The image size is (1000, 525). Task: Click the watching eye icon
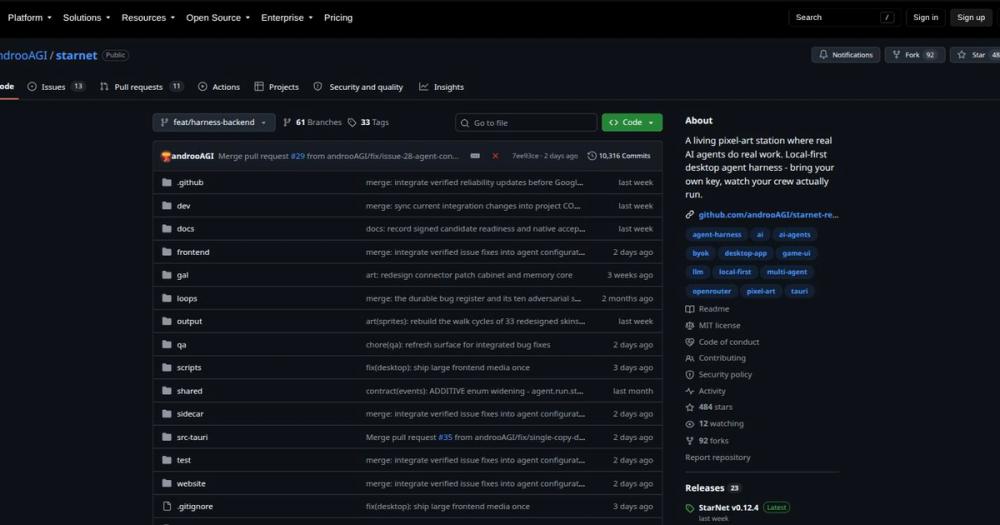click(689, 424)
